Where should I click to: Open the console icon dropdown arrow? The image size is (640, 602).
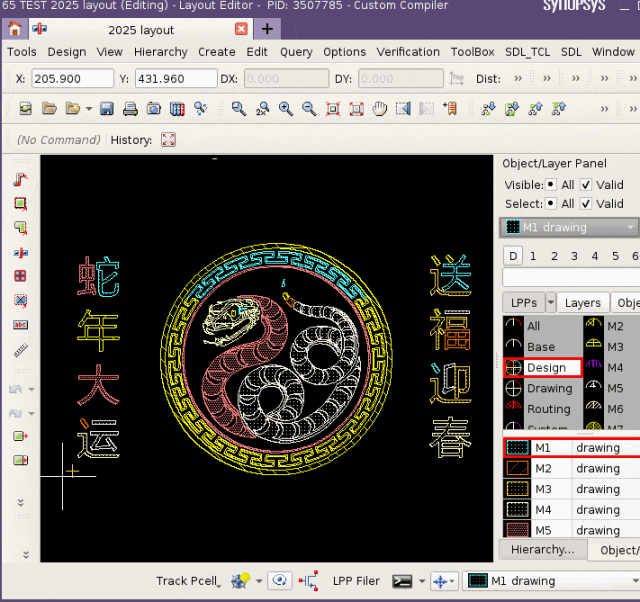[x=422, y=581]
